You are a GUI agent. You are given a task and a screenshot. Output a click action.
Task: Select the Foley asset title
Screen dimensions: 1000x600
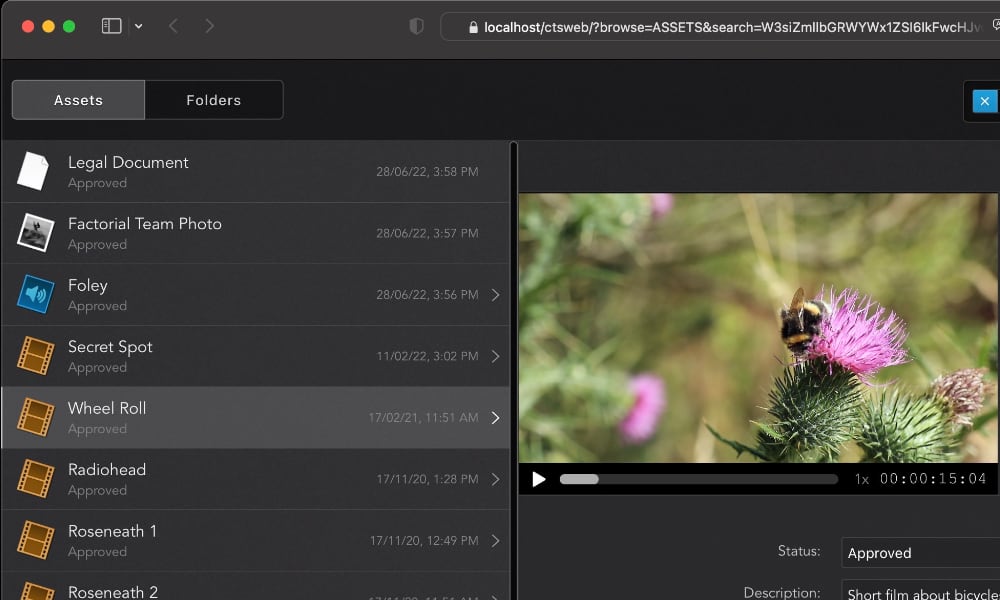point(87,286)
